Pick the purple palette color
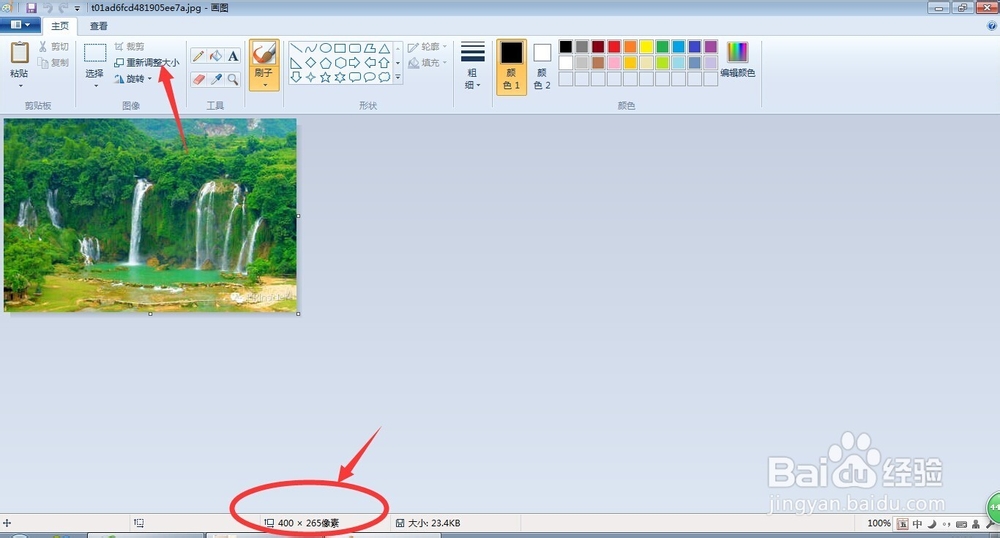The height and width of the screenshot is (538, 1000). pyautogui.click(x=711, y=47)
